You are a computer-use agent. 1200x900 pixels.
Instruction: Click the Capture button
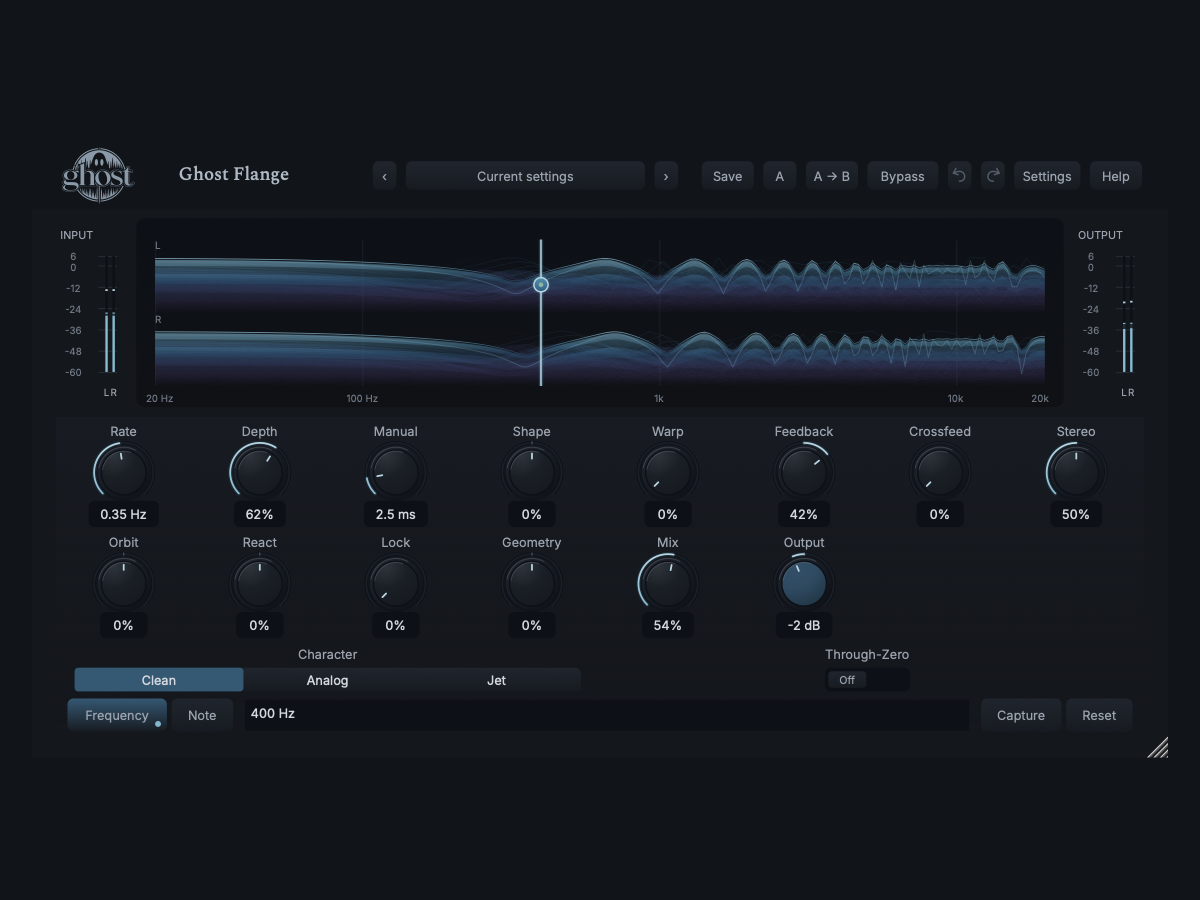pos(1021,715)
